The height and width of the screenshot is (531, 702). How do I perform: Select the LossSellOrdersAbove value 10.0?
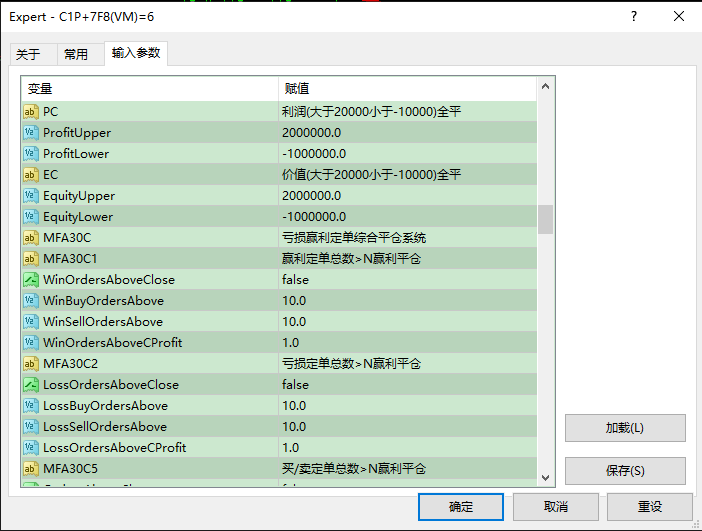click(294, 427)
